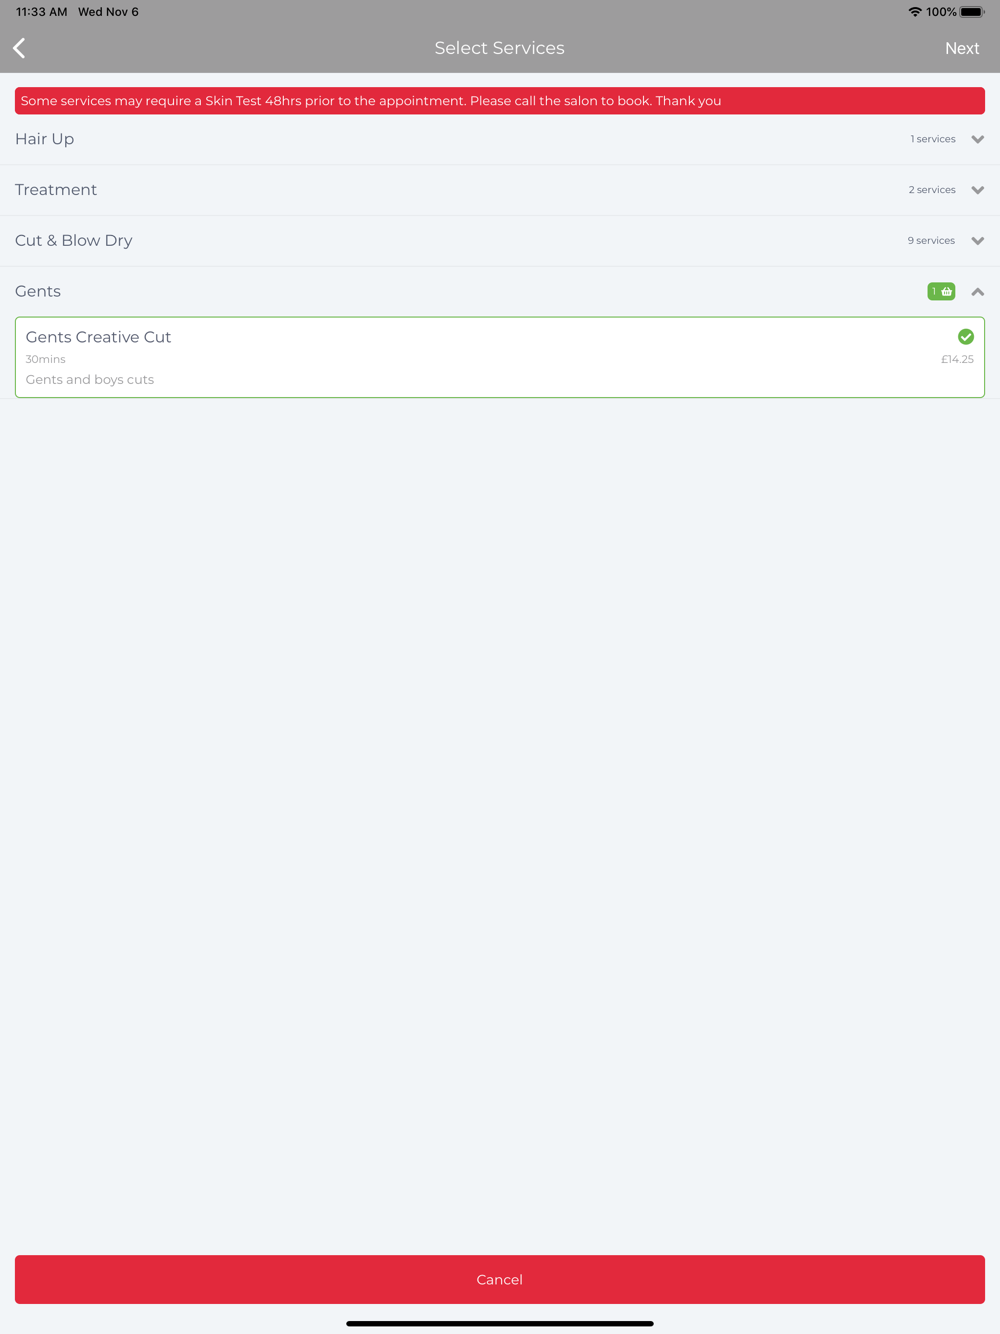The width and height of the screenshot is (1000, 1334).
Task: Open the Hair Up category row
Action: click(x=500, y=139)
